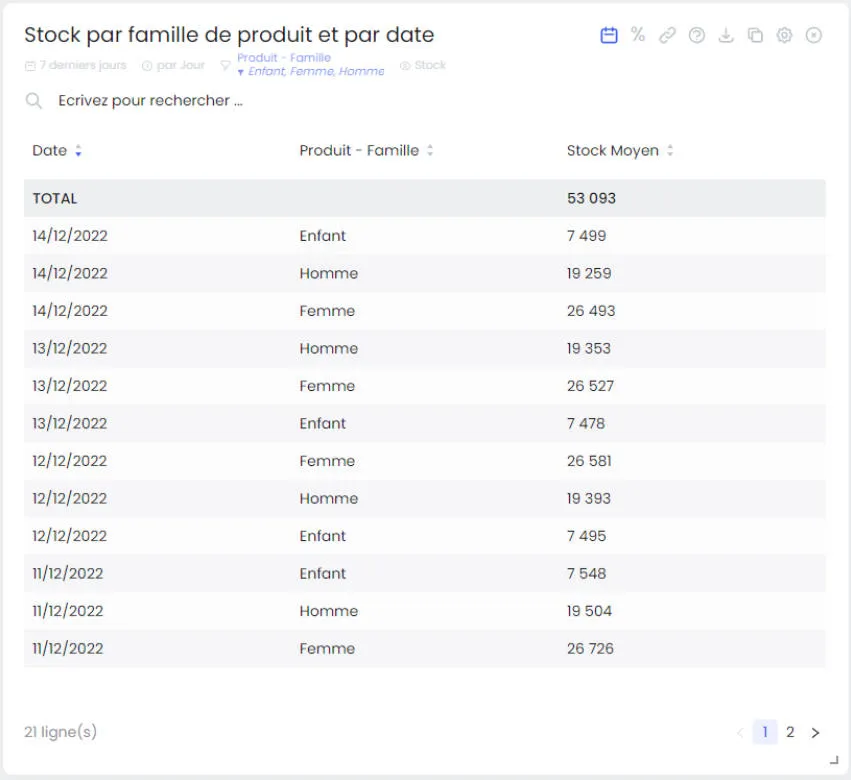The image size is (851, 780).
Task: Select value 19 259 for Homme
Action: (x=589, y=273)
